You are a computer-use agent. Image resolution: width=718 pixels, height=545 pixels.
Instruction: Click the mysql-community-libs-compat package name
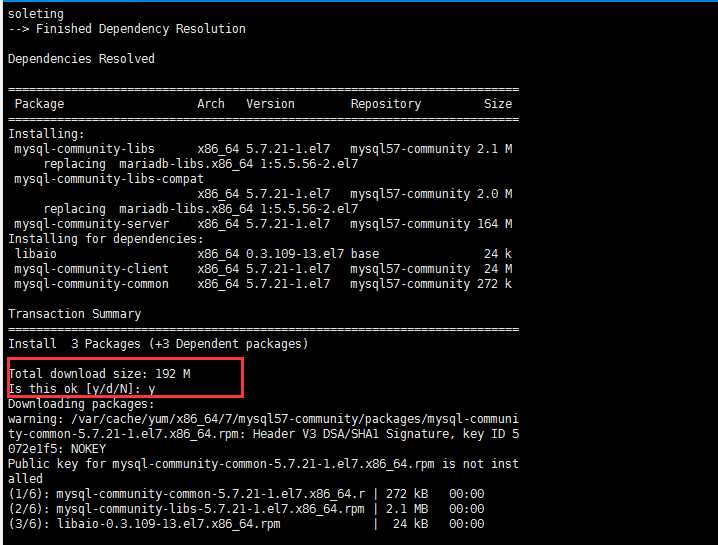tap(109, 179)
